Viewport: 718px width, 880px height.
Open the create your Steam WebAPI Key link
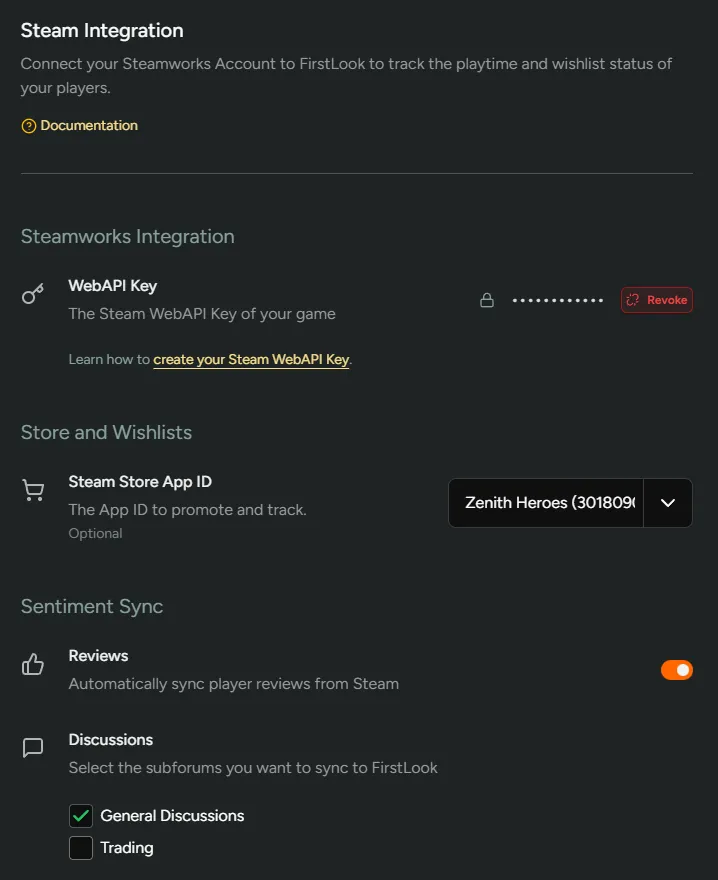tap(251, 359)
